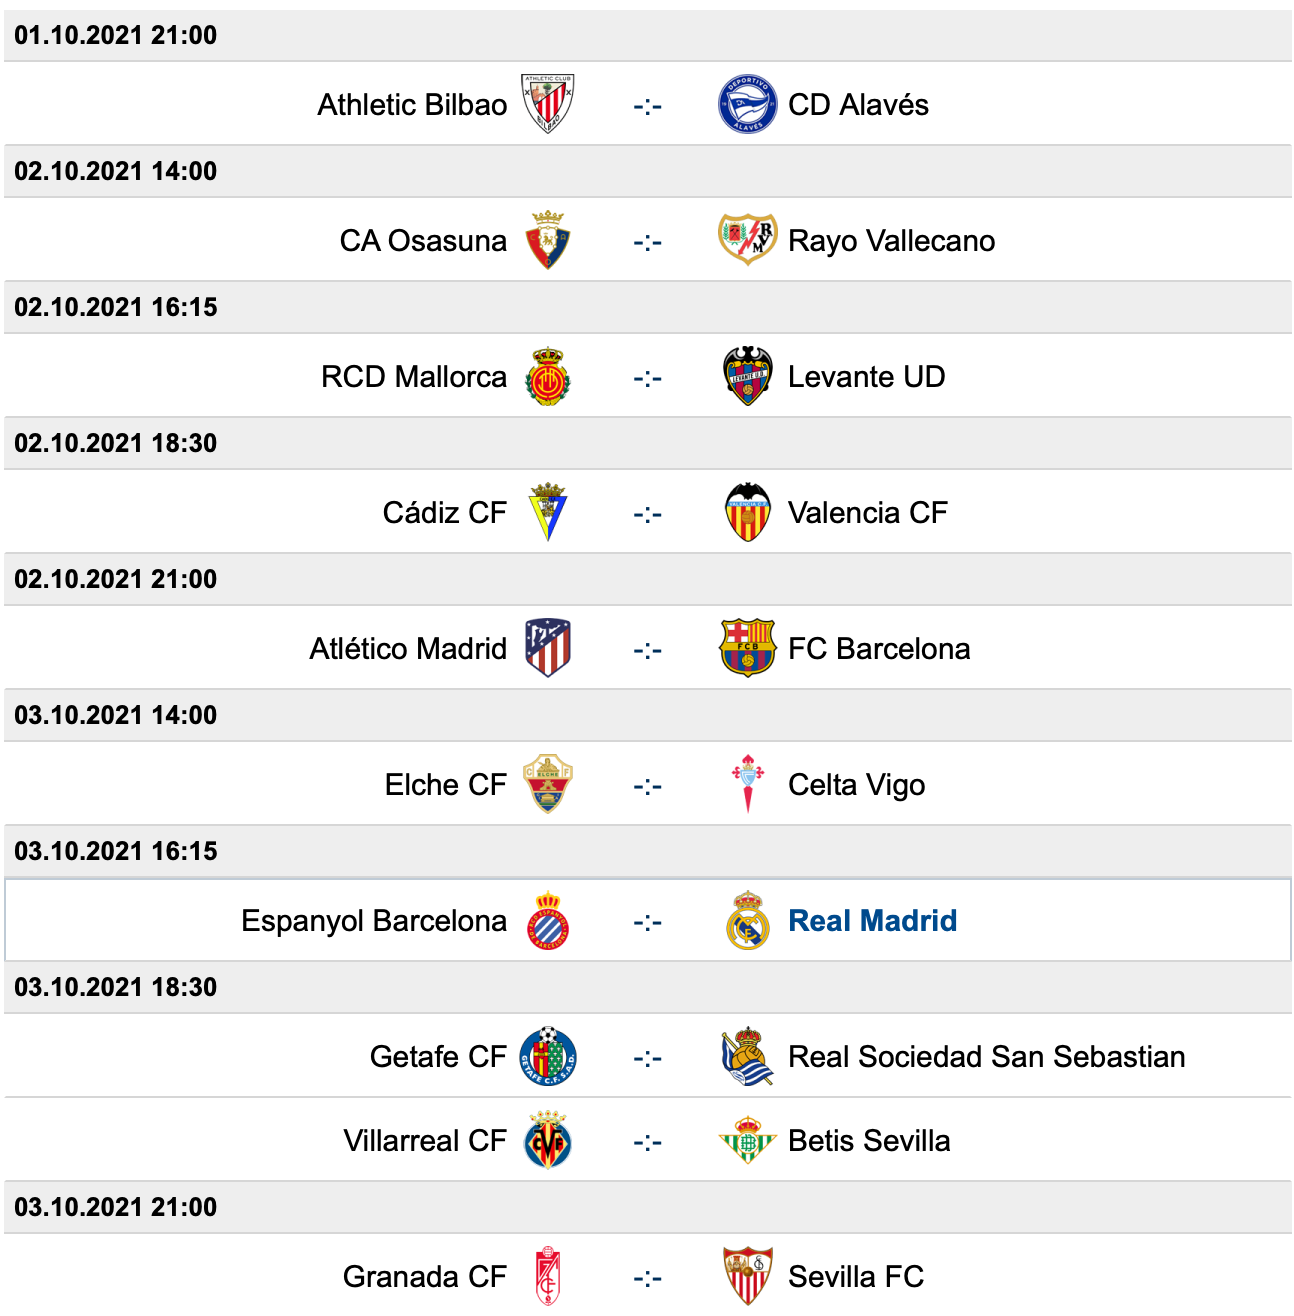The image size is (1294, 1316).
Task: Click the Getafe CF crest
Action: tap(547, 1056)
